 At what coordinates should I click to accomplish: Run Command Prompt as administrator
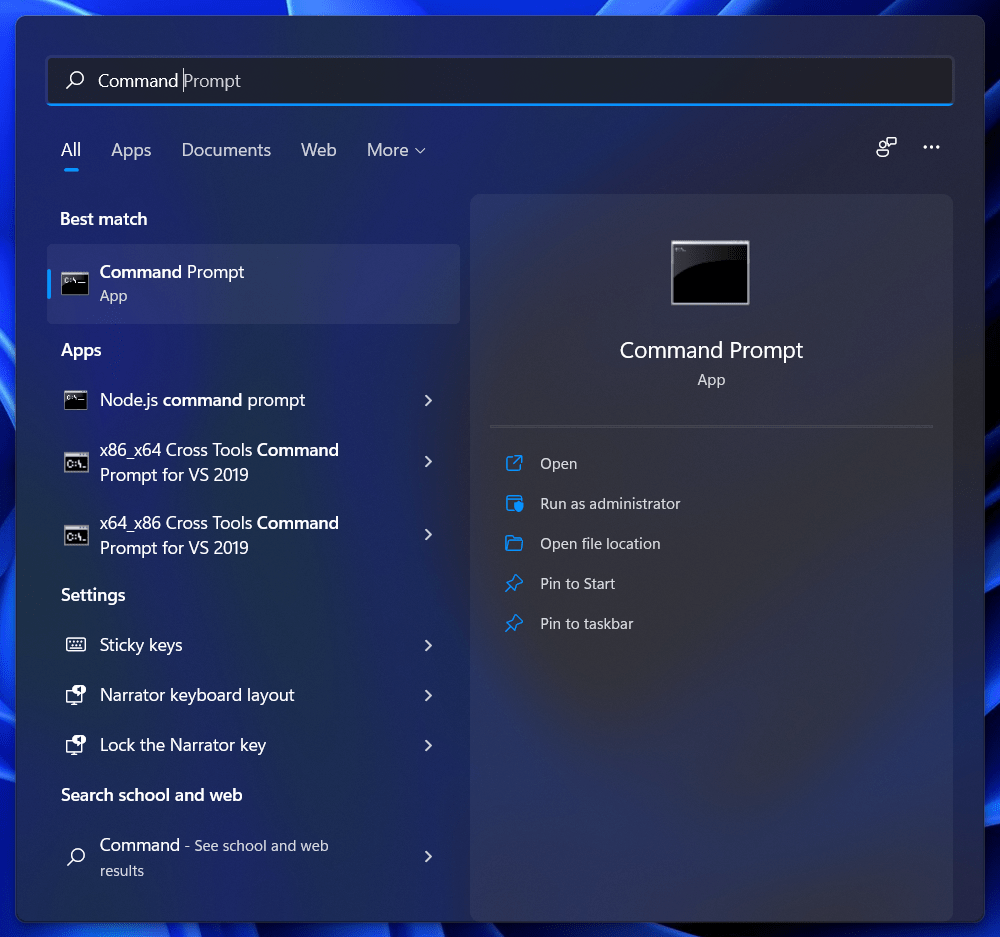612,503
